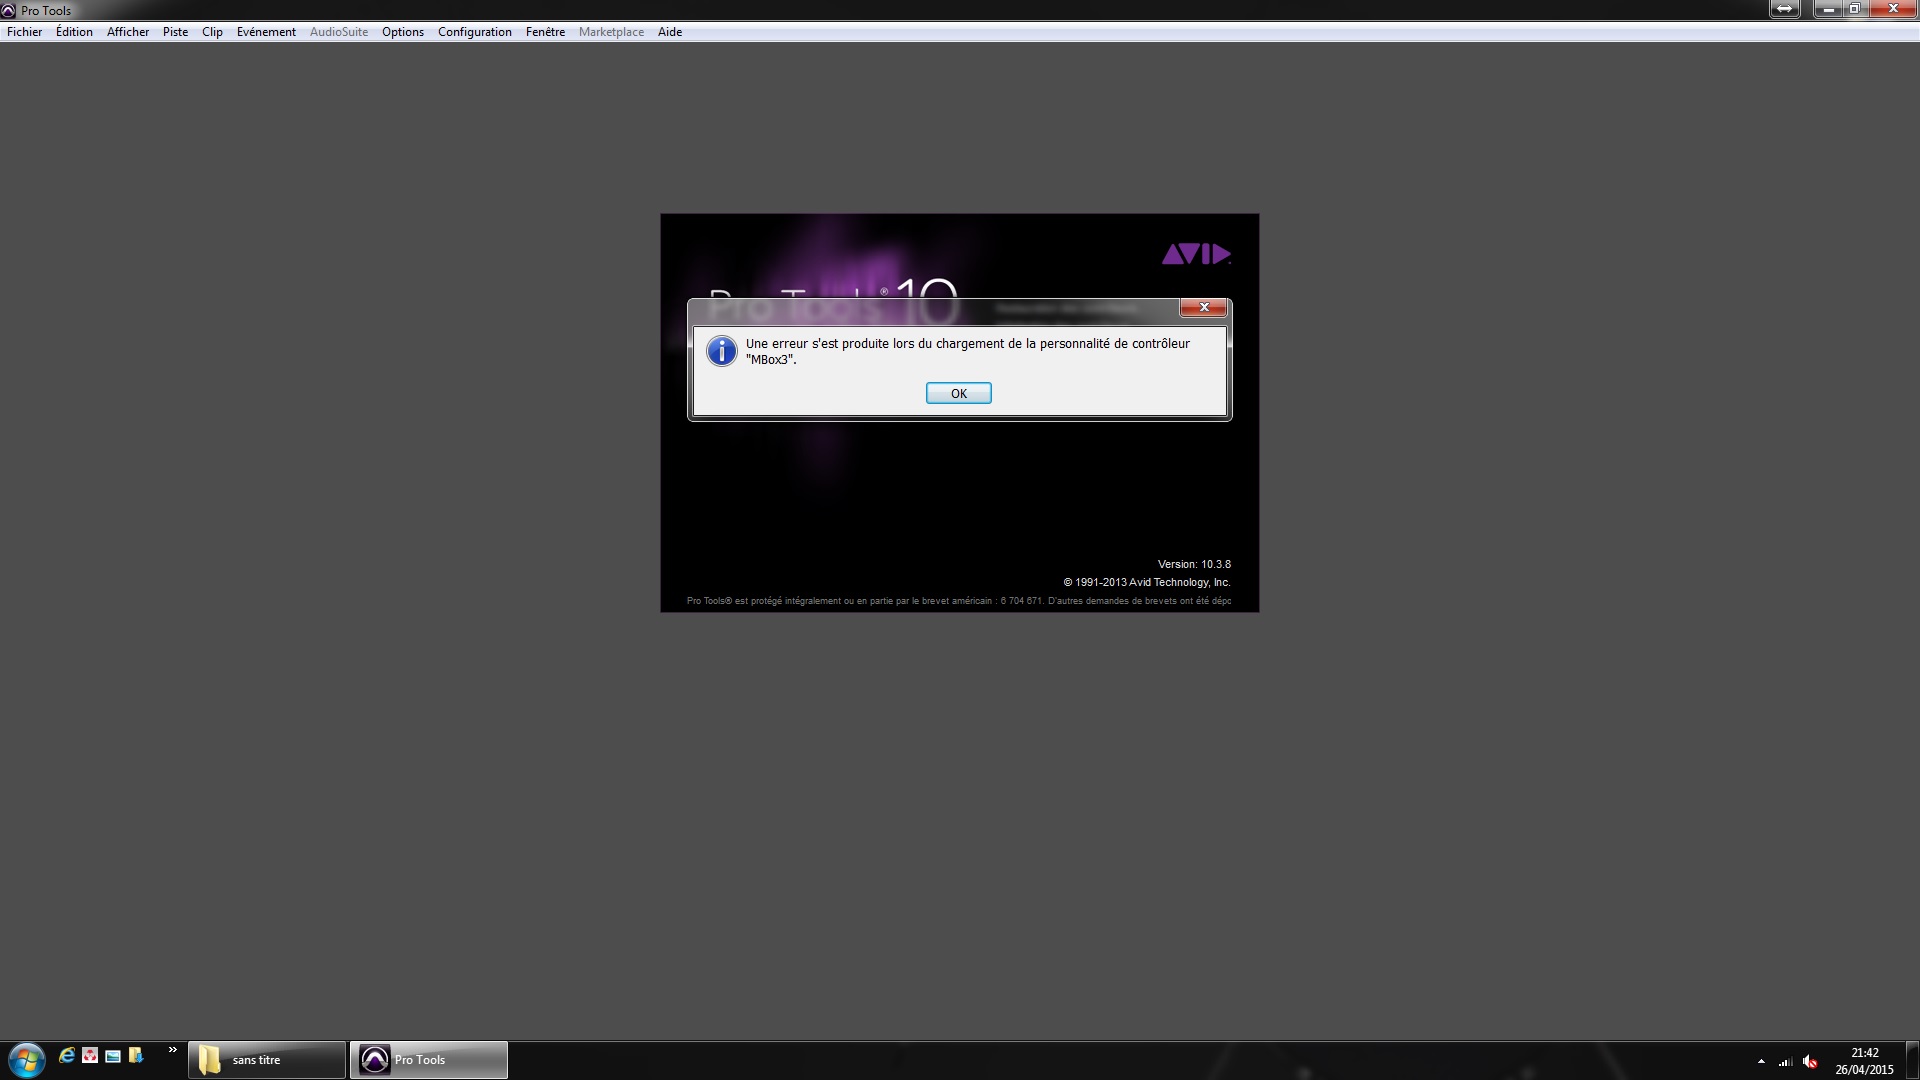The width and height of the screenshot is (1920, 1080).
Task: Open the Options menu
Action: point(403,32)
